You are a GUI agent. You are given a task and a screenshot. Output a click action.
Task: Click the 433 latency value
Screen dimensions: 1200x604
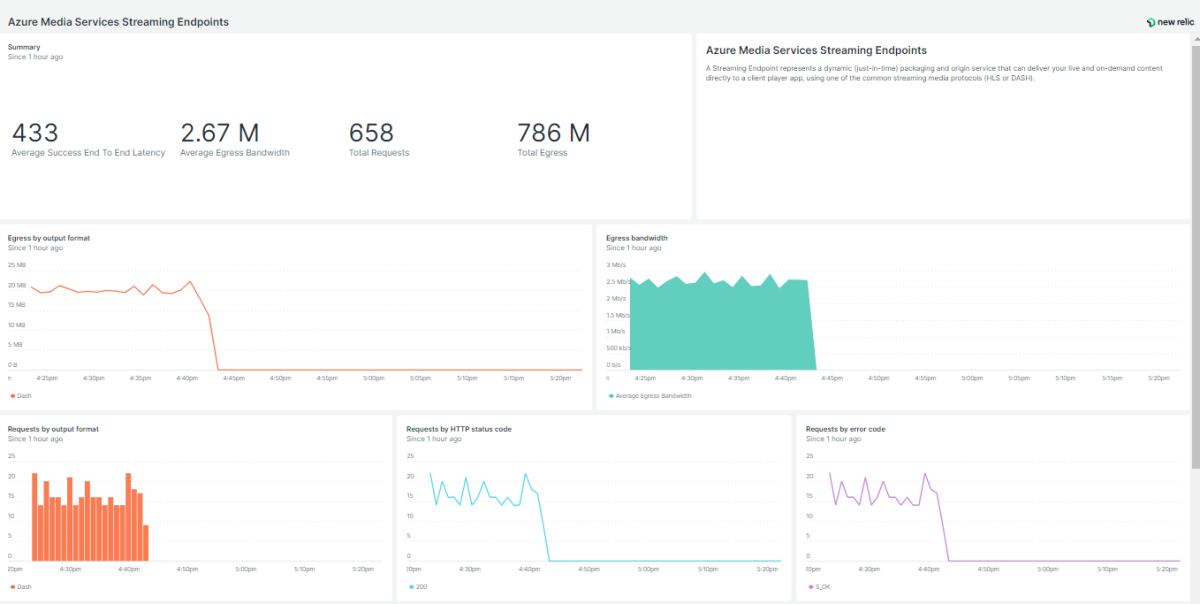click(35, 132)
